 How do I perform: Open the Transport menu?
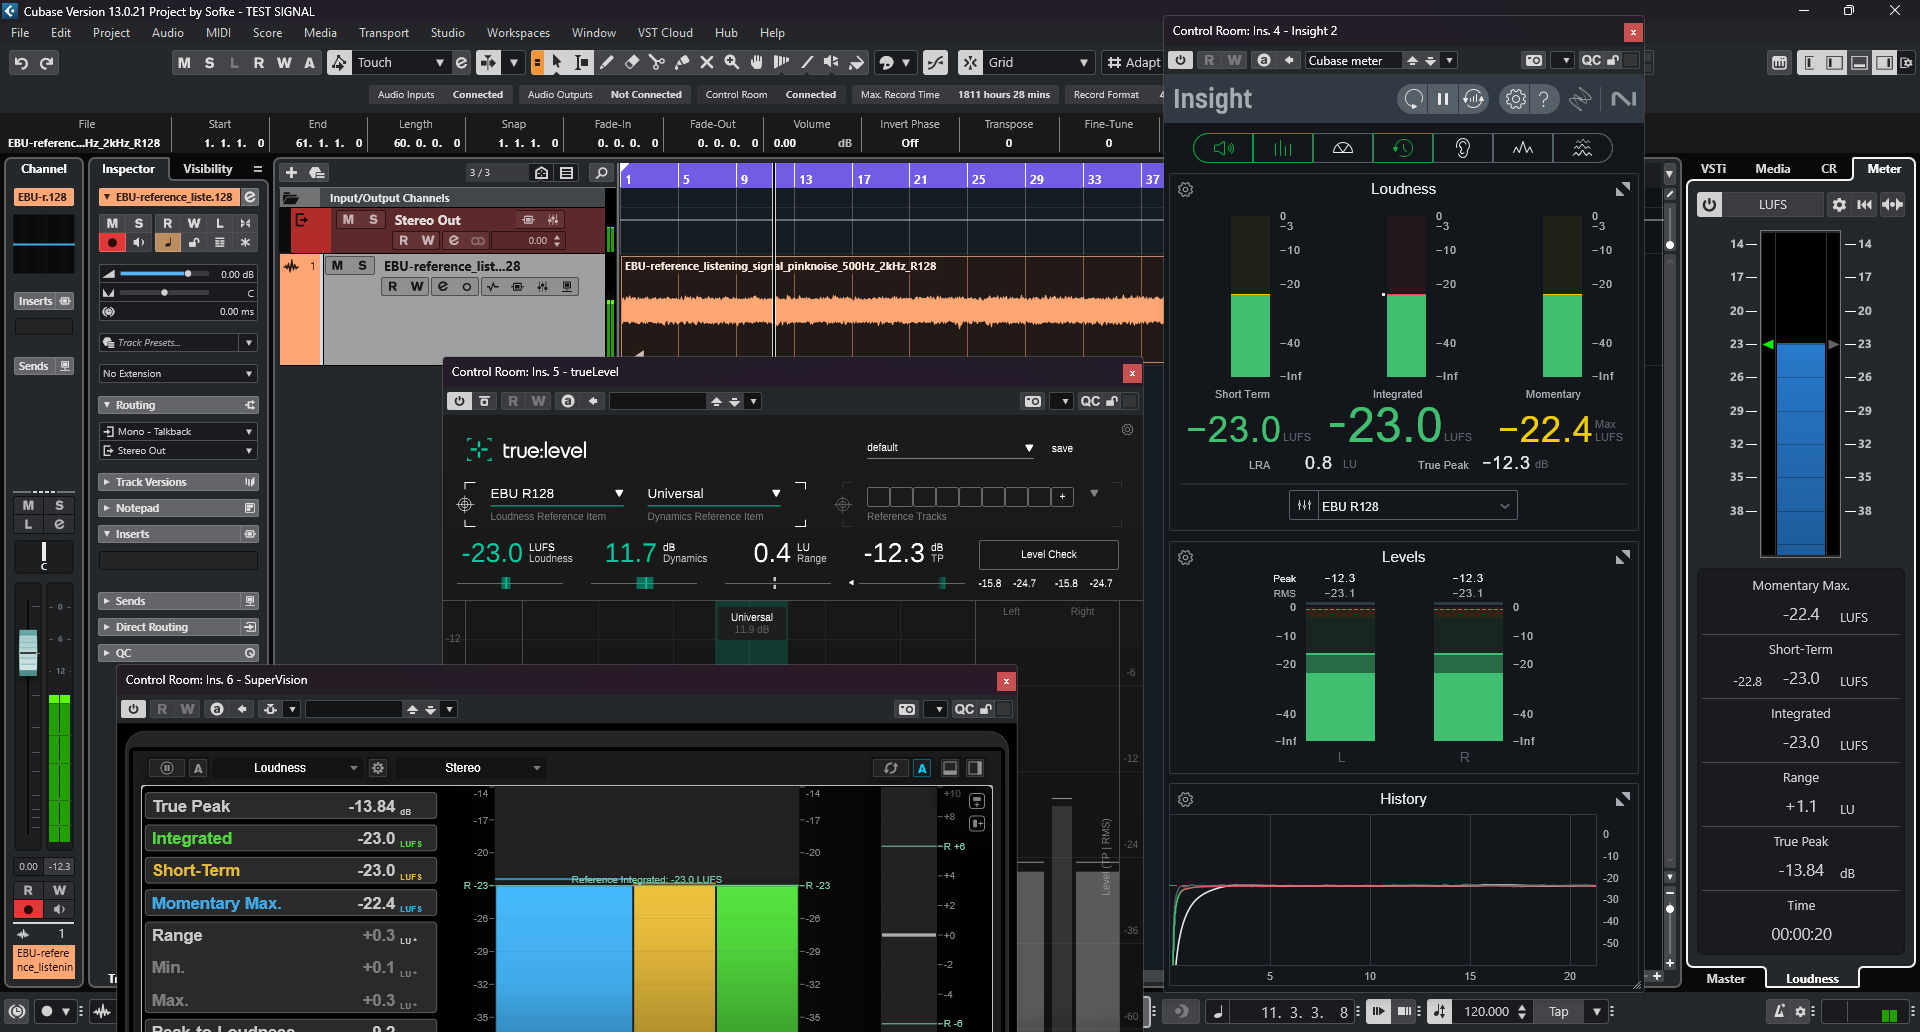point(384,33)
